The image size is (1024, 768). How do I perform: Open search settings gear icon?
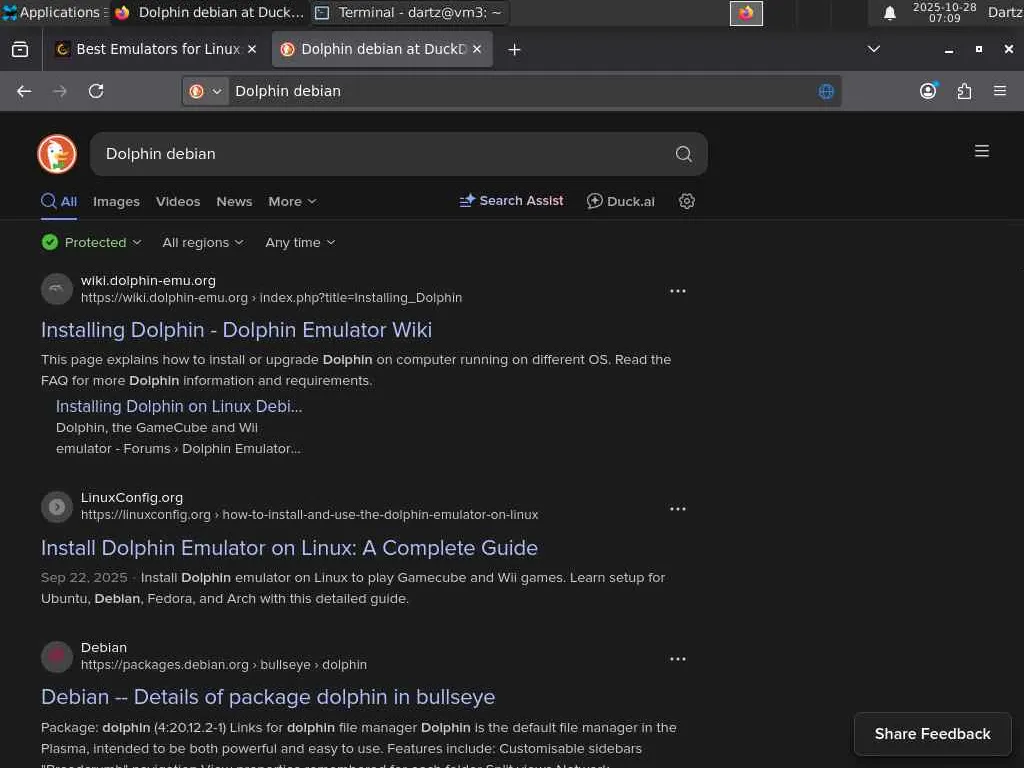(686, 201)
